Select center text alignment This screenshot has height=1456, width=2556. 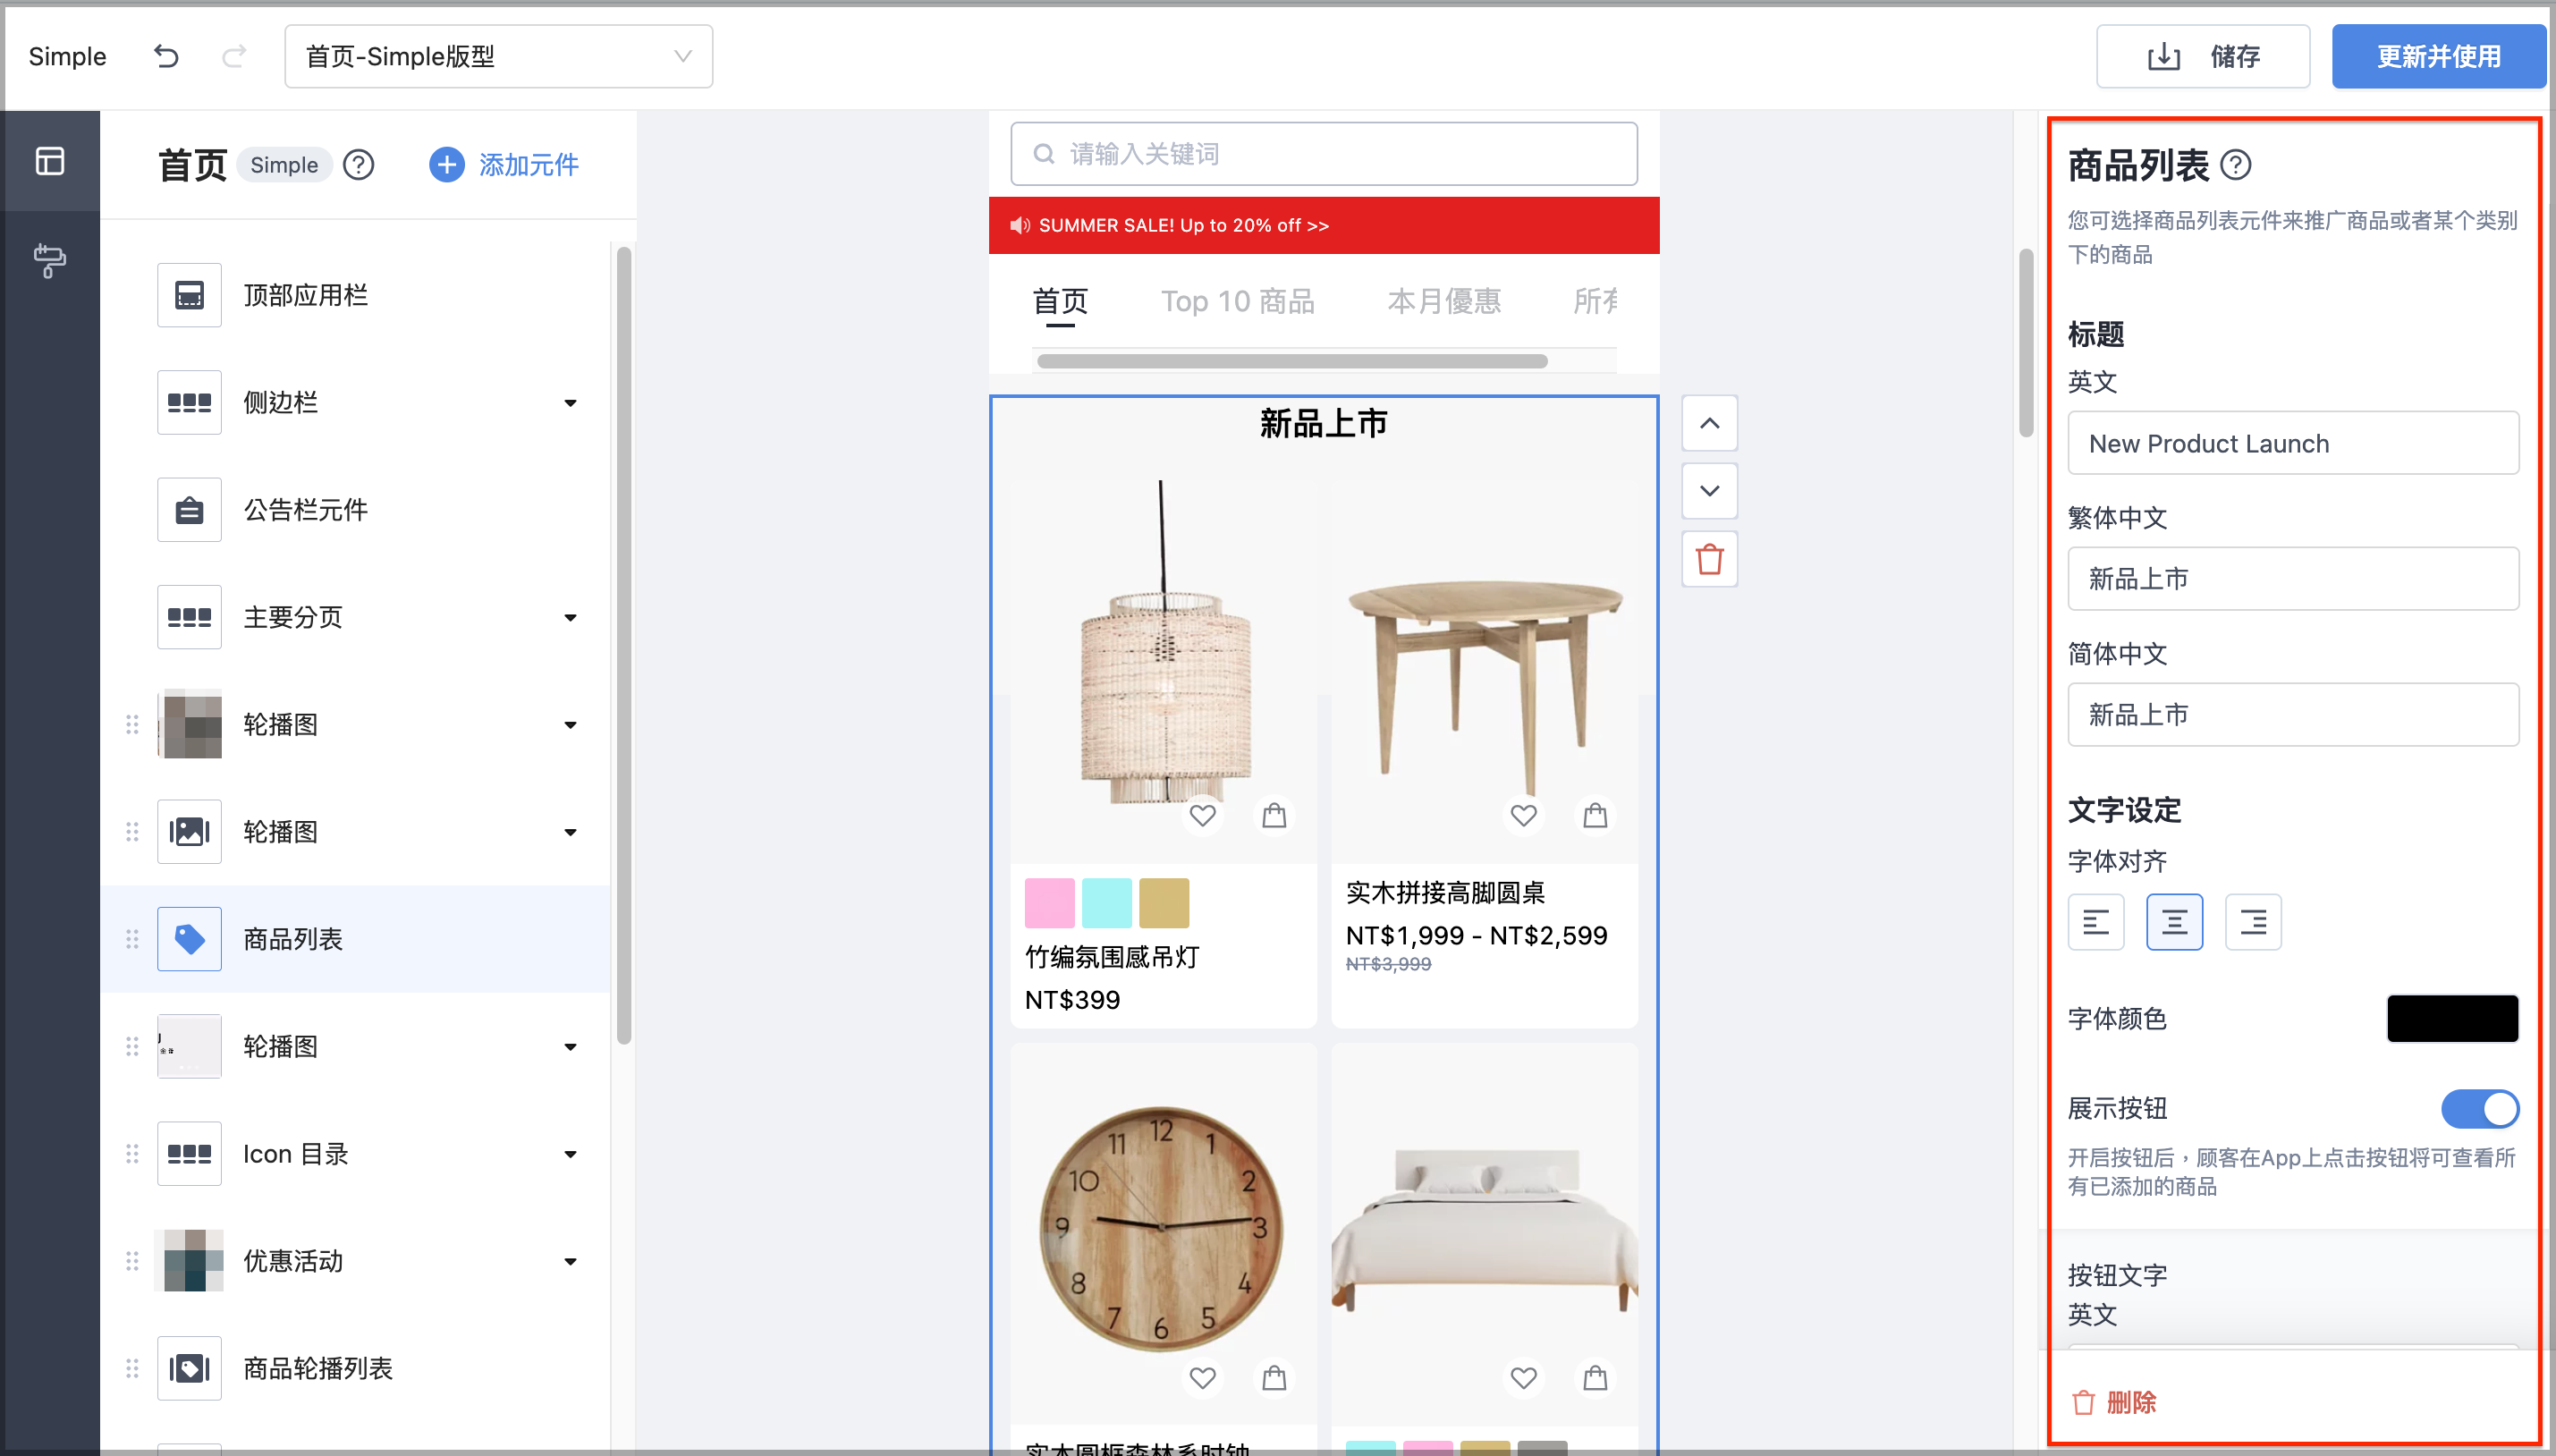pyautogui.click(x=2175, y=922)
